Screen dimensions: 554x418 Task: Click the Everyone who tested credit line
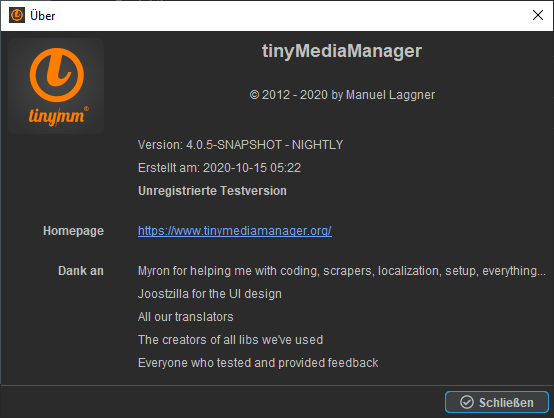[x=258, y=363]
